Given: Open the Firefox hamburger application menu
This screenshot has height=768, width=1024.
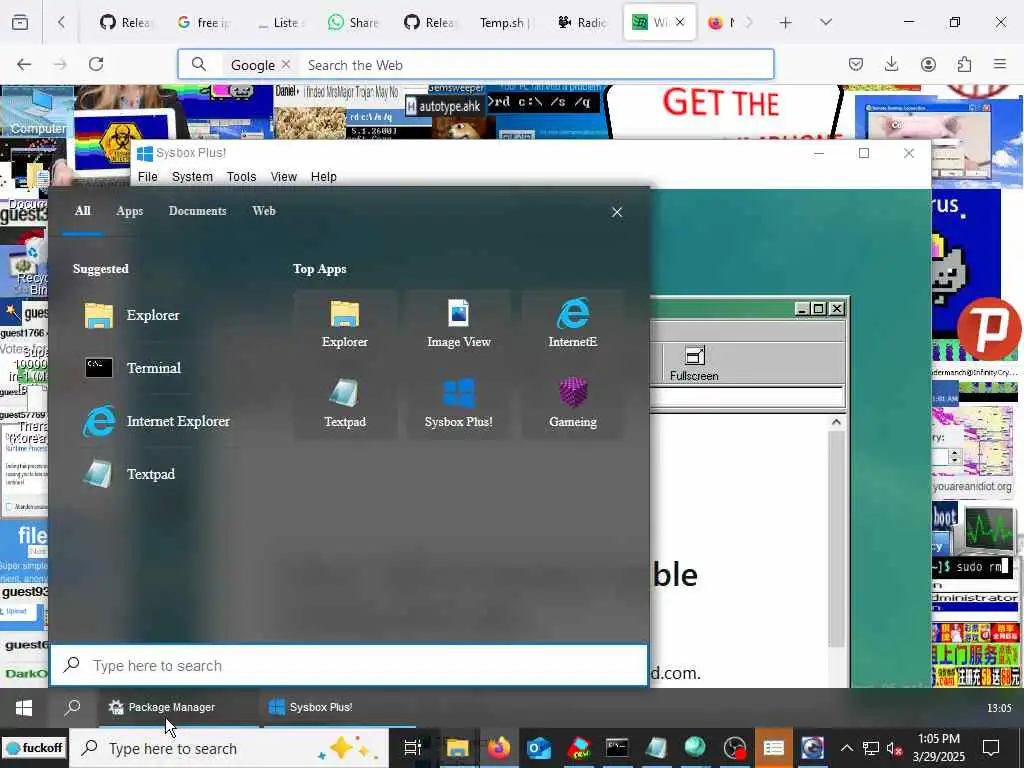Looking at the screenshot, I should click(1000, 64).
